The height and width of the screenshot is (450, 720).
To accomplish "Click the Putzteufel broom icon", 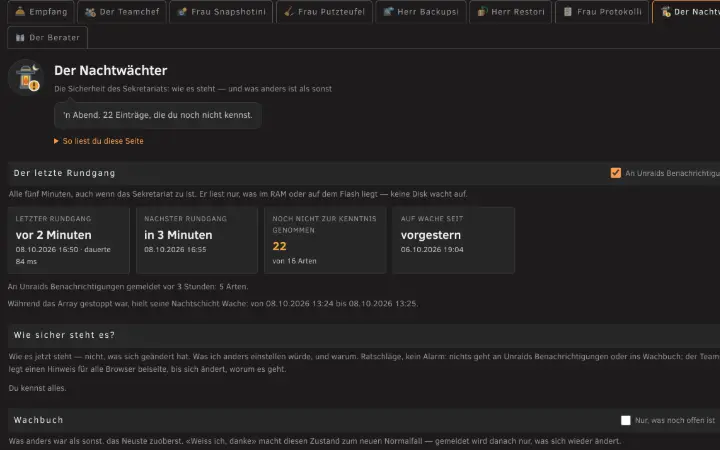I will click(x=288, y=11).
